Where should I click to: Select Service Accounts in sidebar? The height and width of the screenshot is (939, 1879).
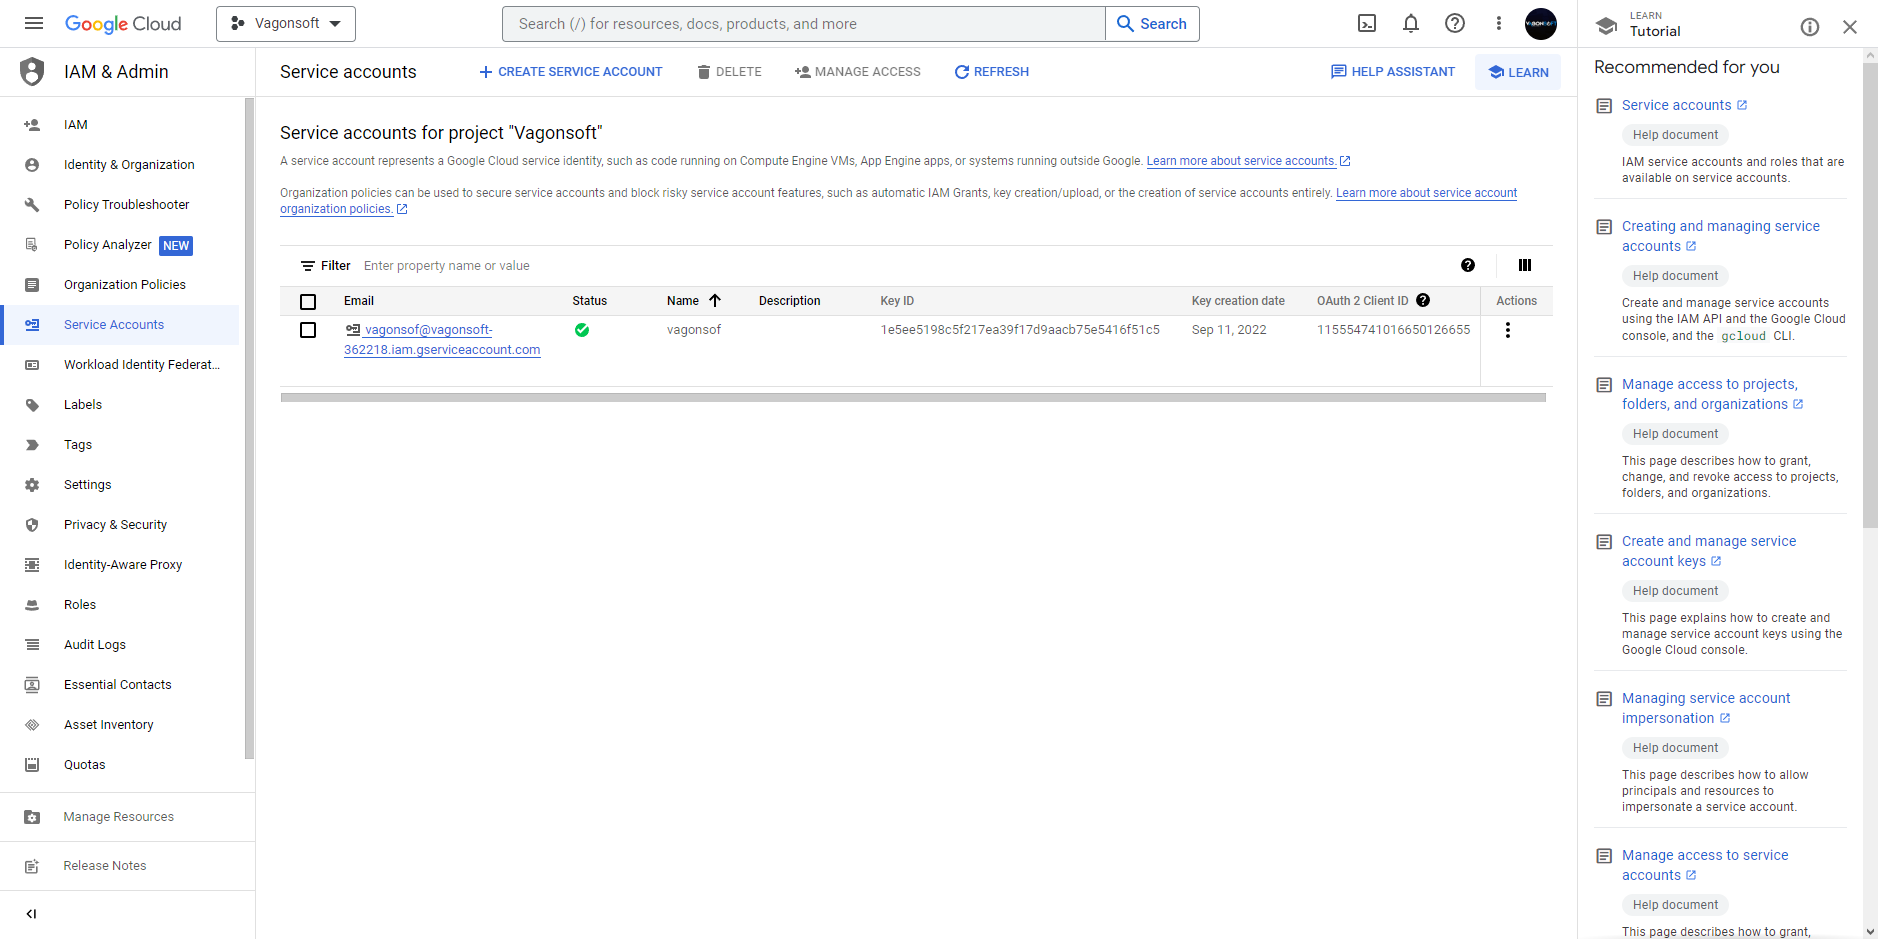click(x=120, y=325)
